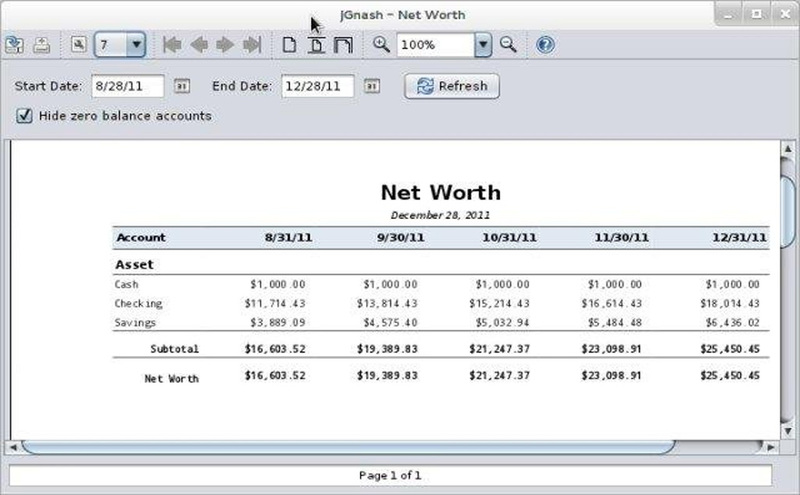The image size is (800, 495).
Task: Click the print report icon
Action: (x=41, y=45)
